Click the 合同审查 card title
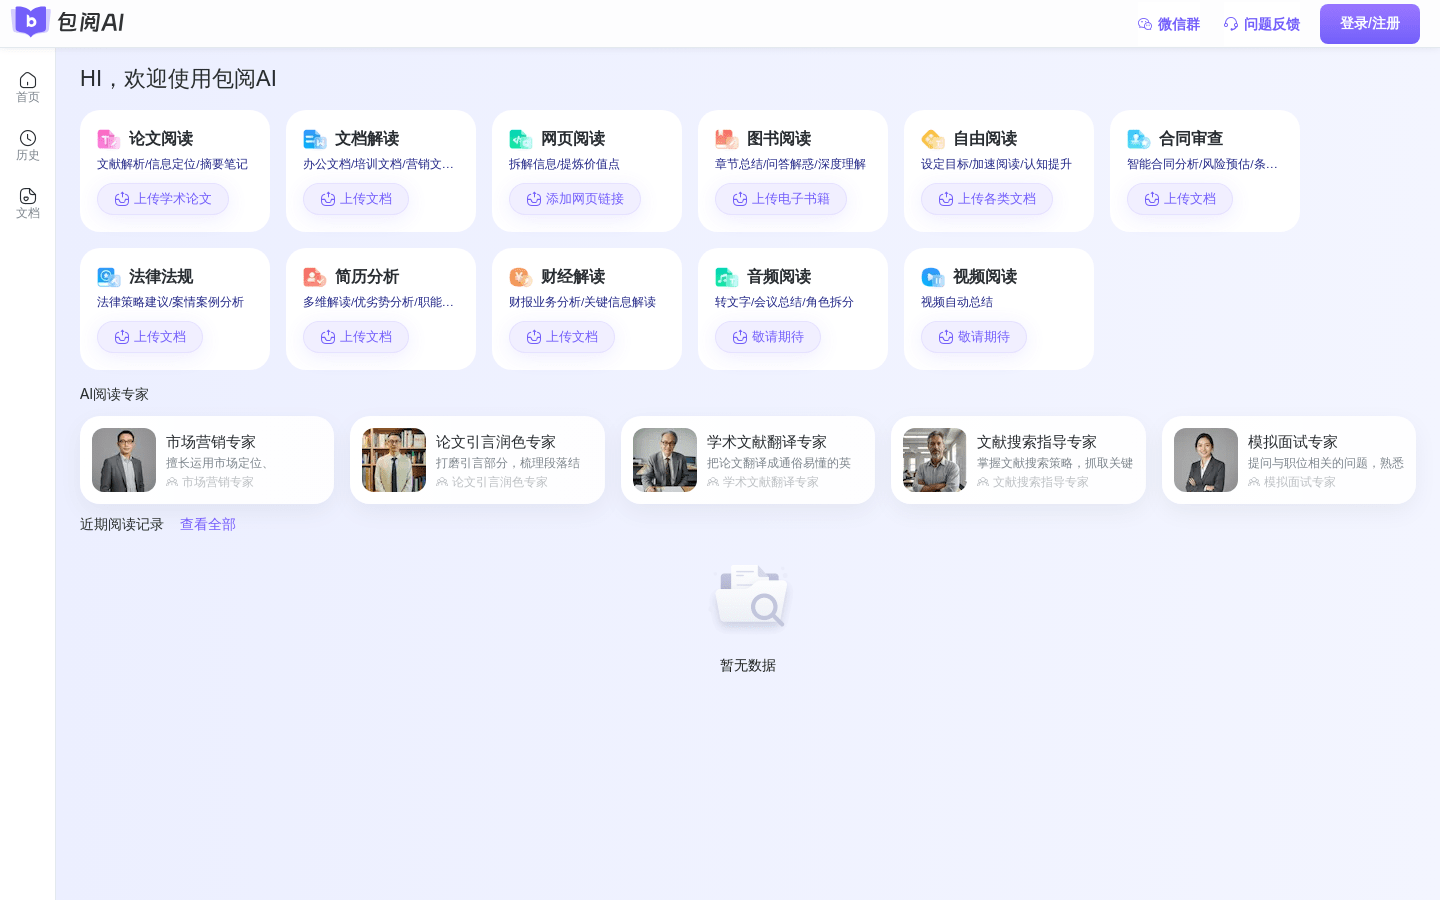The image size is (1440, 900). tap(1191, 139)
